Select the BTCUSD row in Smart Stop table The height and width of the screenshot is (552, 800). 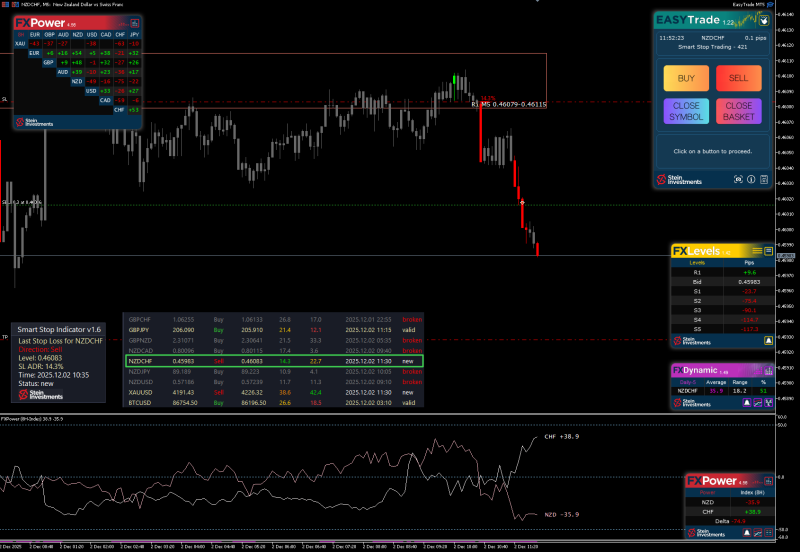(x=274, y=403)
